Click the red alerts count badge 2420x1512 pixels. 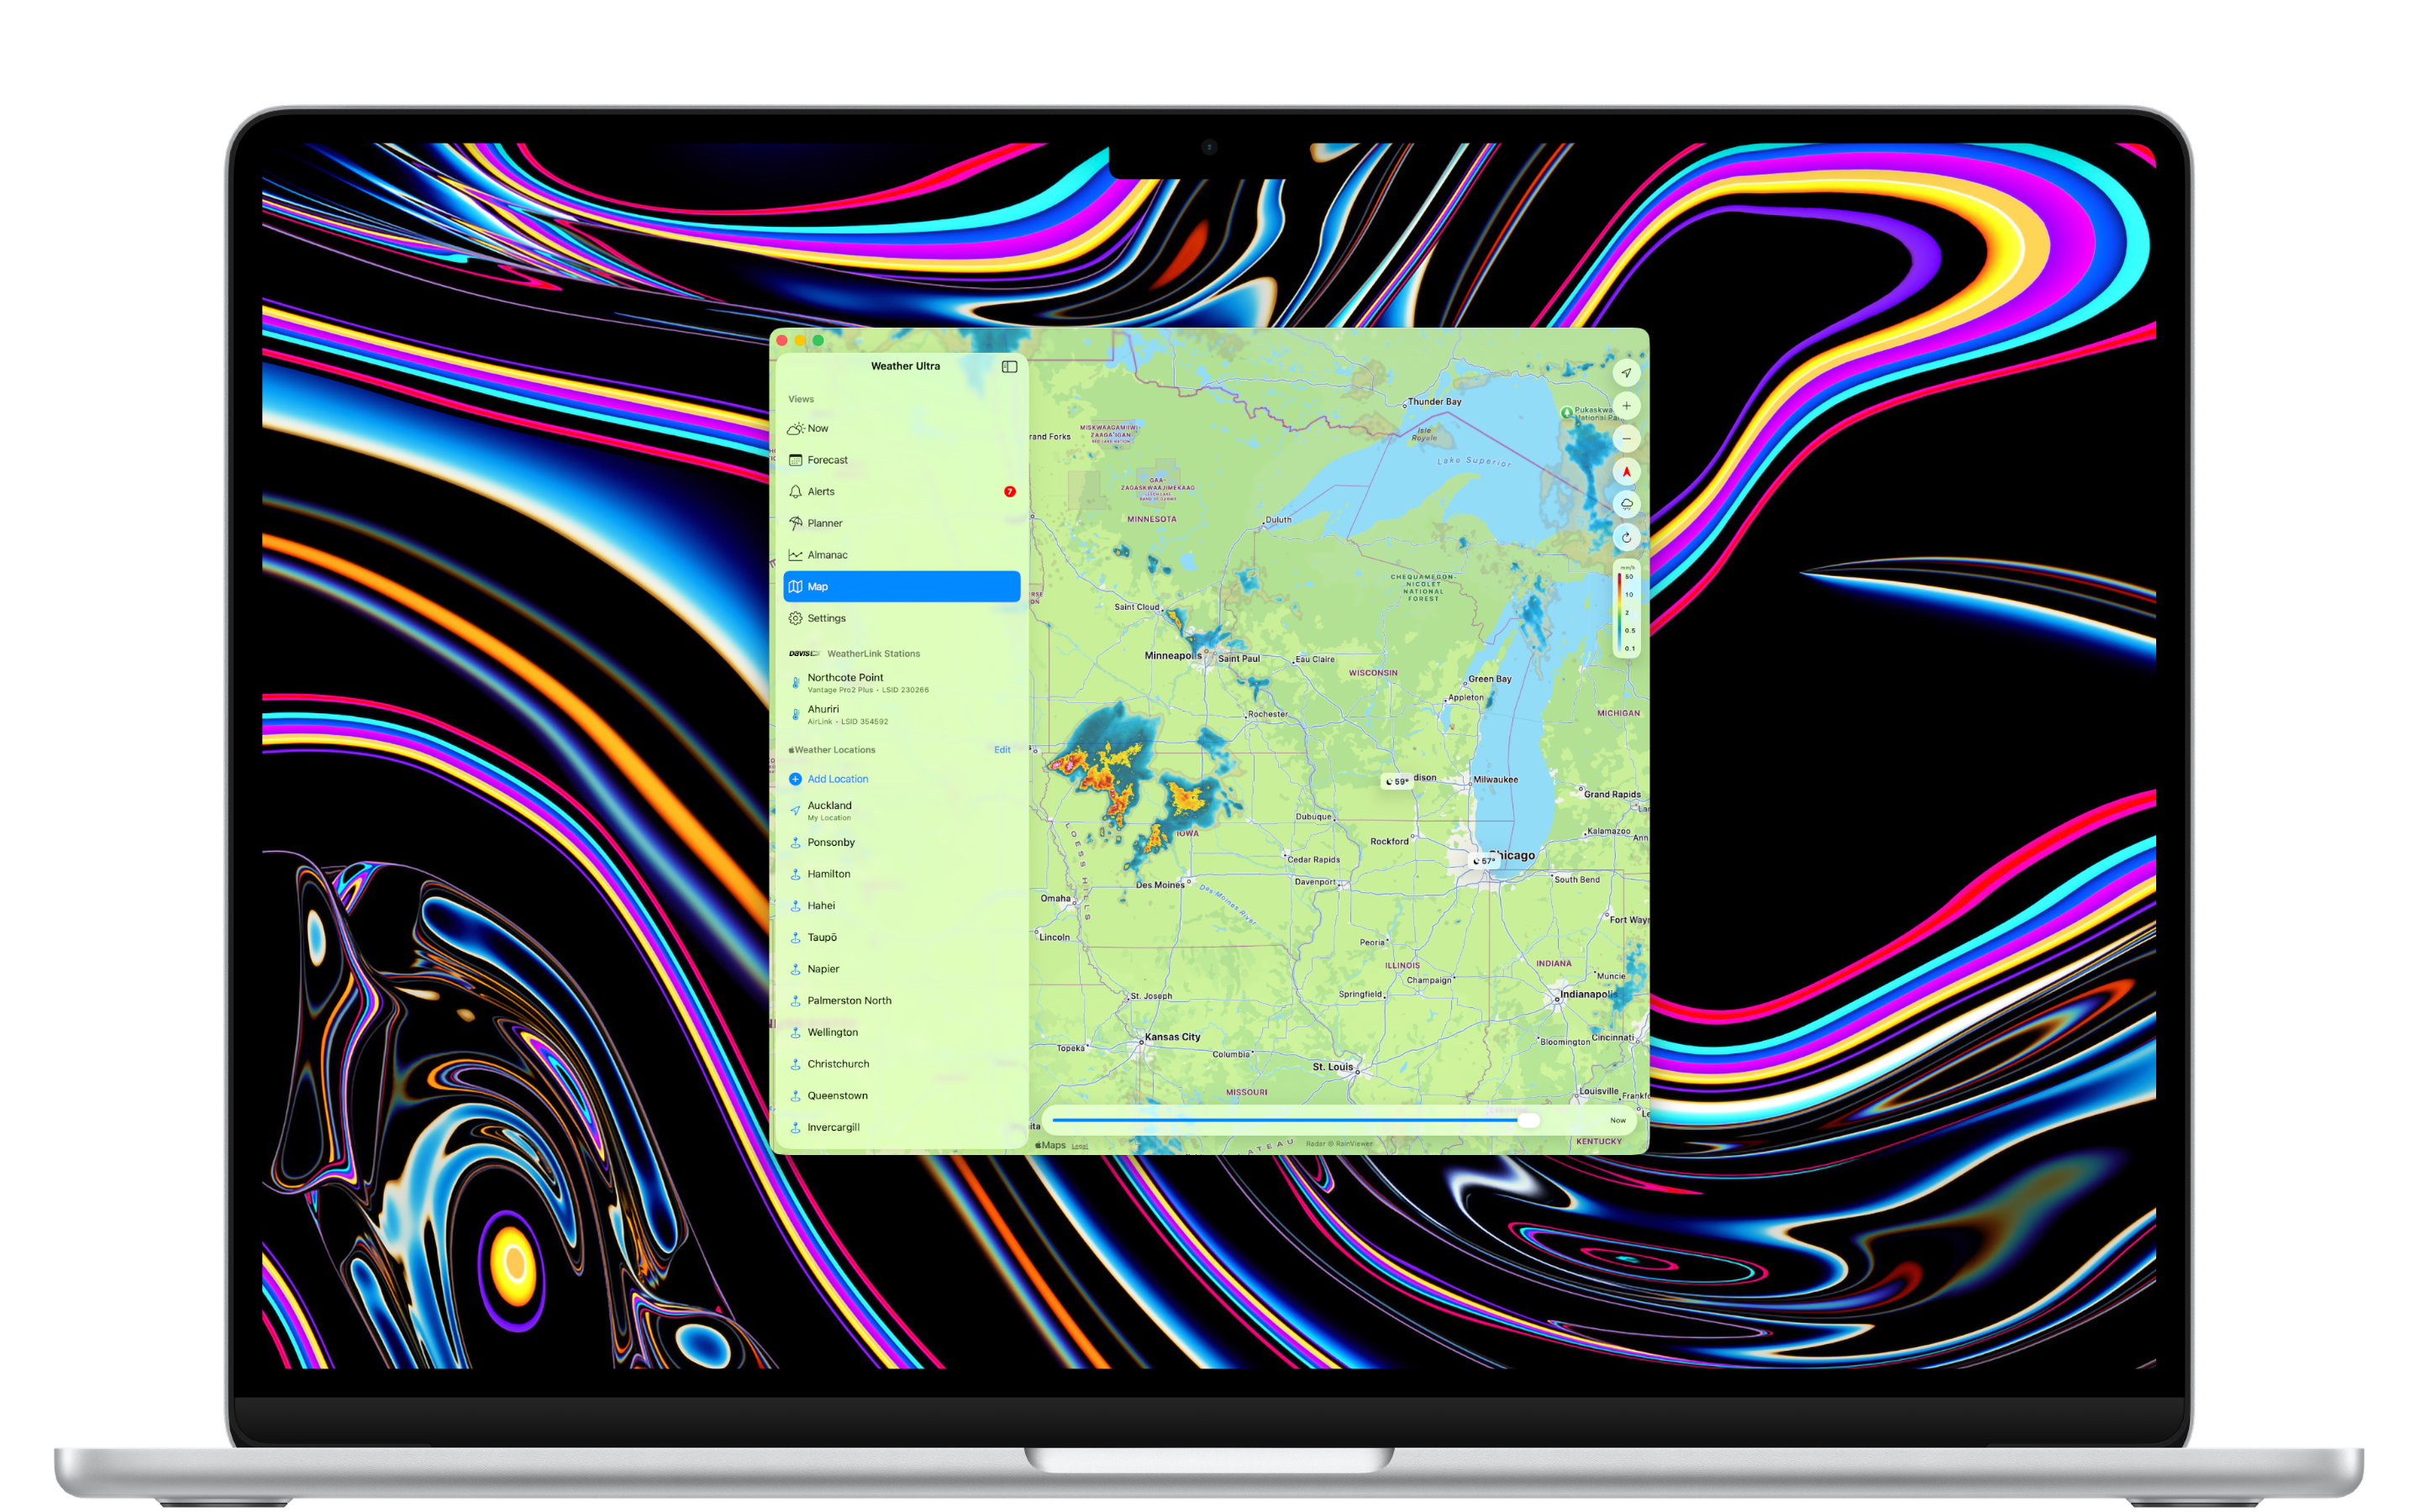click(x=1009, y=491)
